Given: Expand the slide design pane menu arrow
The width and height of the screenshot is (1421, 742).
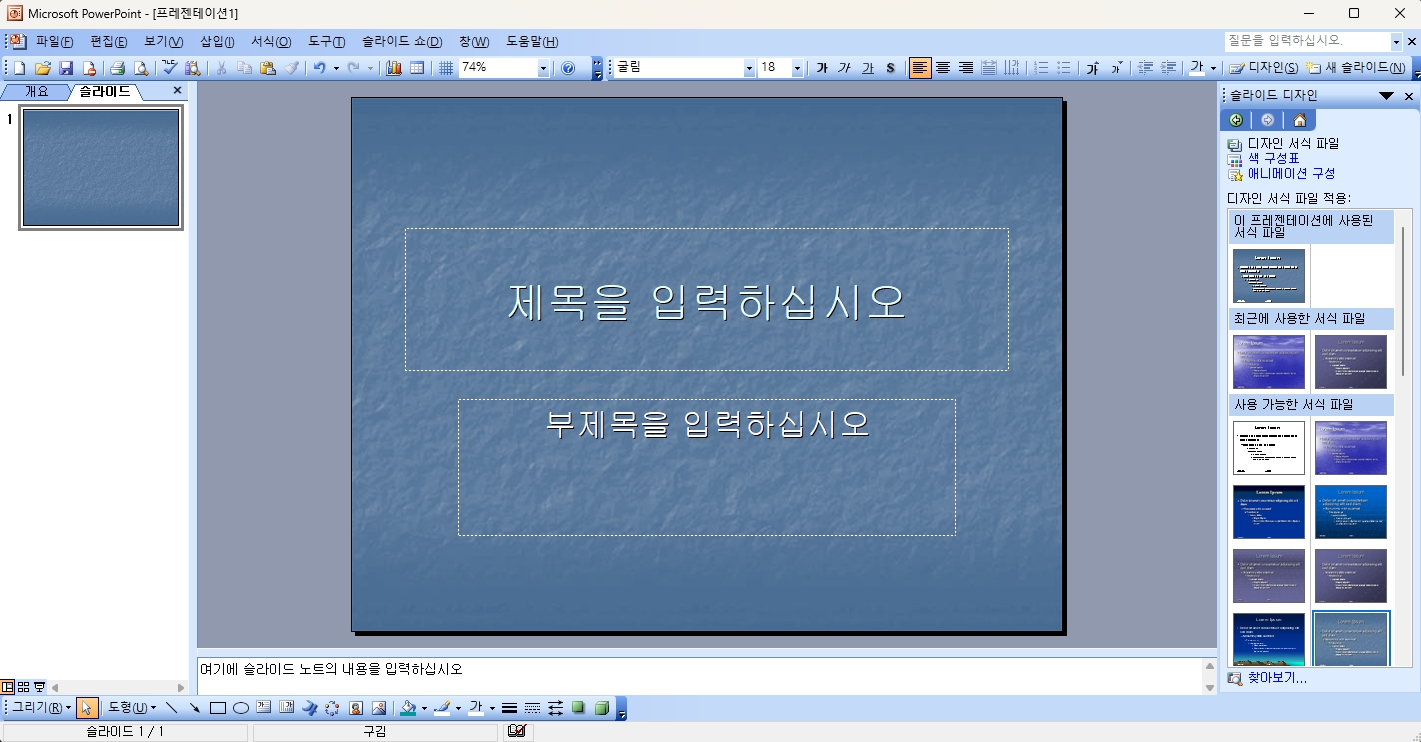Looking at the screenshot, I should point(1386,96).
